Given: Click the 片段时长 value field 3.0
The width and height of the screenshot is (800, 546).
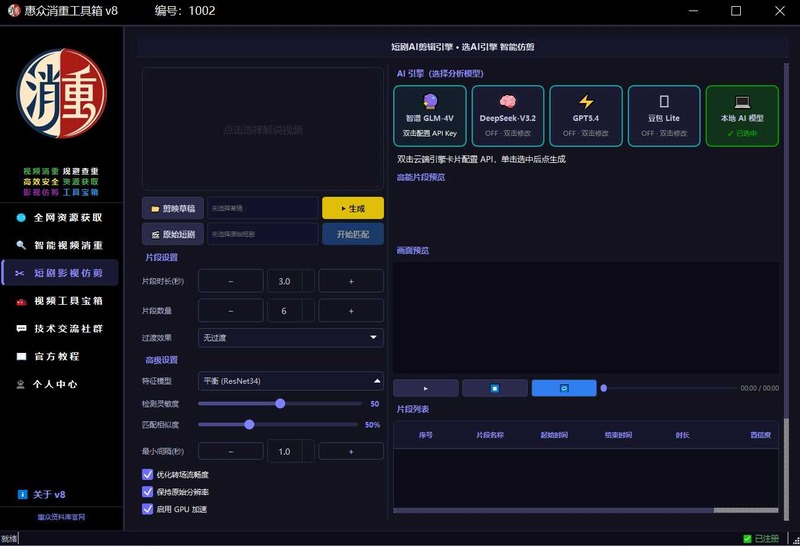Looking at the screenshot, I should pyautogui.click(x=284, y=281).
